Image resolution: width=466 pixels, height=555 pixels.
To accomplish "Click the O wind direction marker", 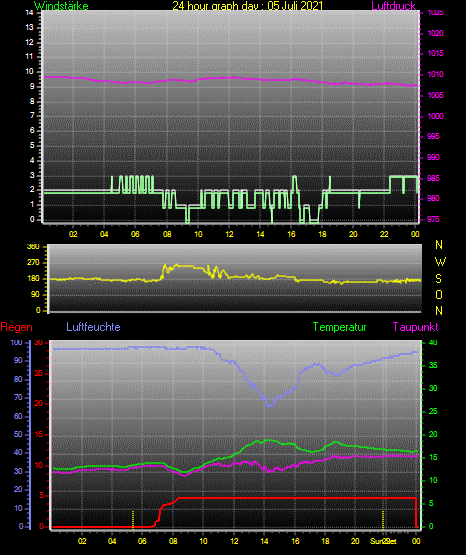I will [x=439, y=295].
